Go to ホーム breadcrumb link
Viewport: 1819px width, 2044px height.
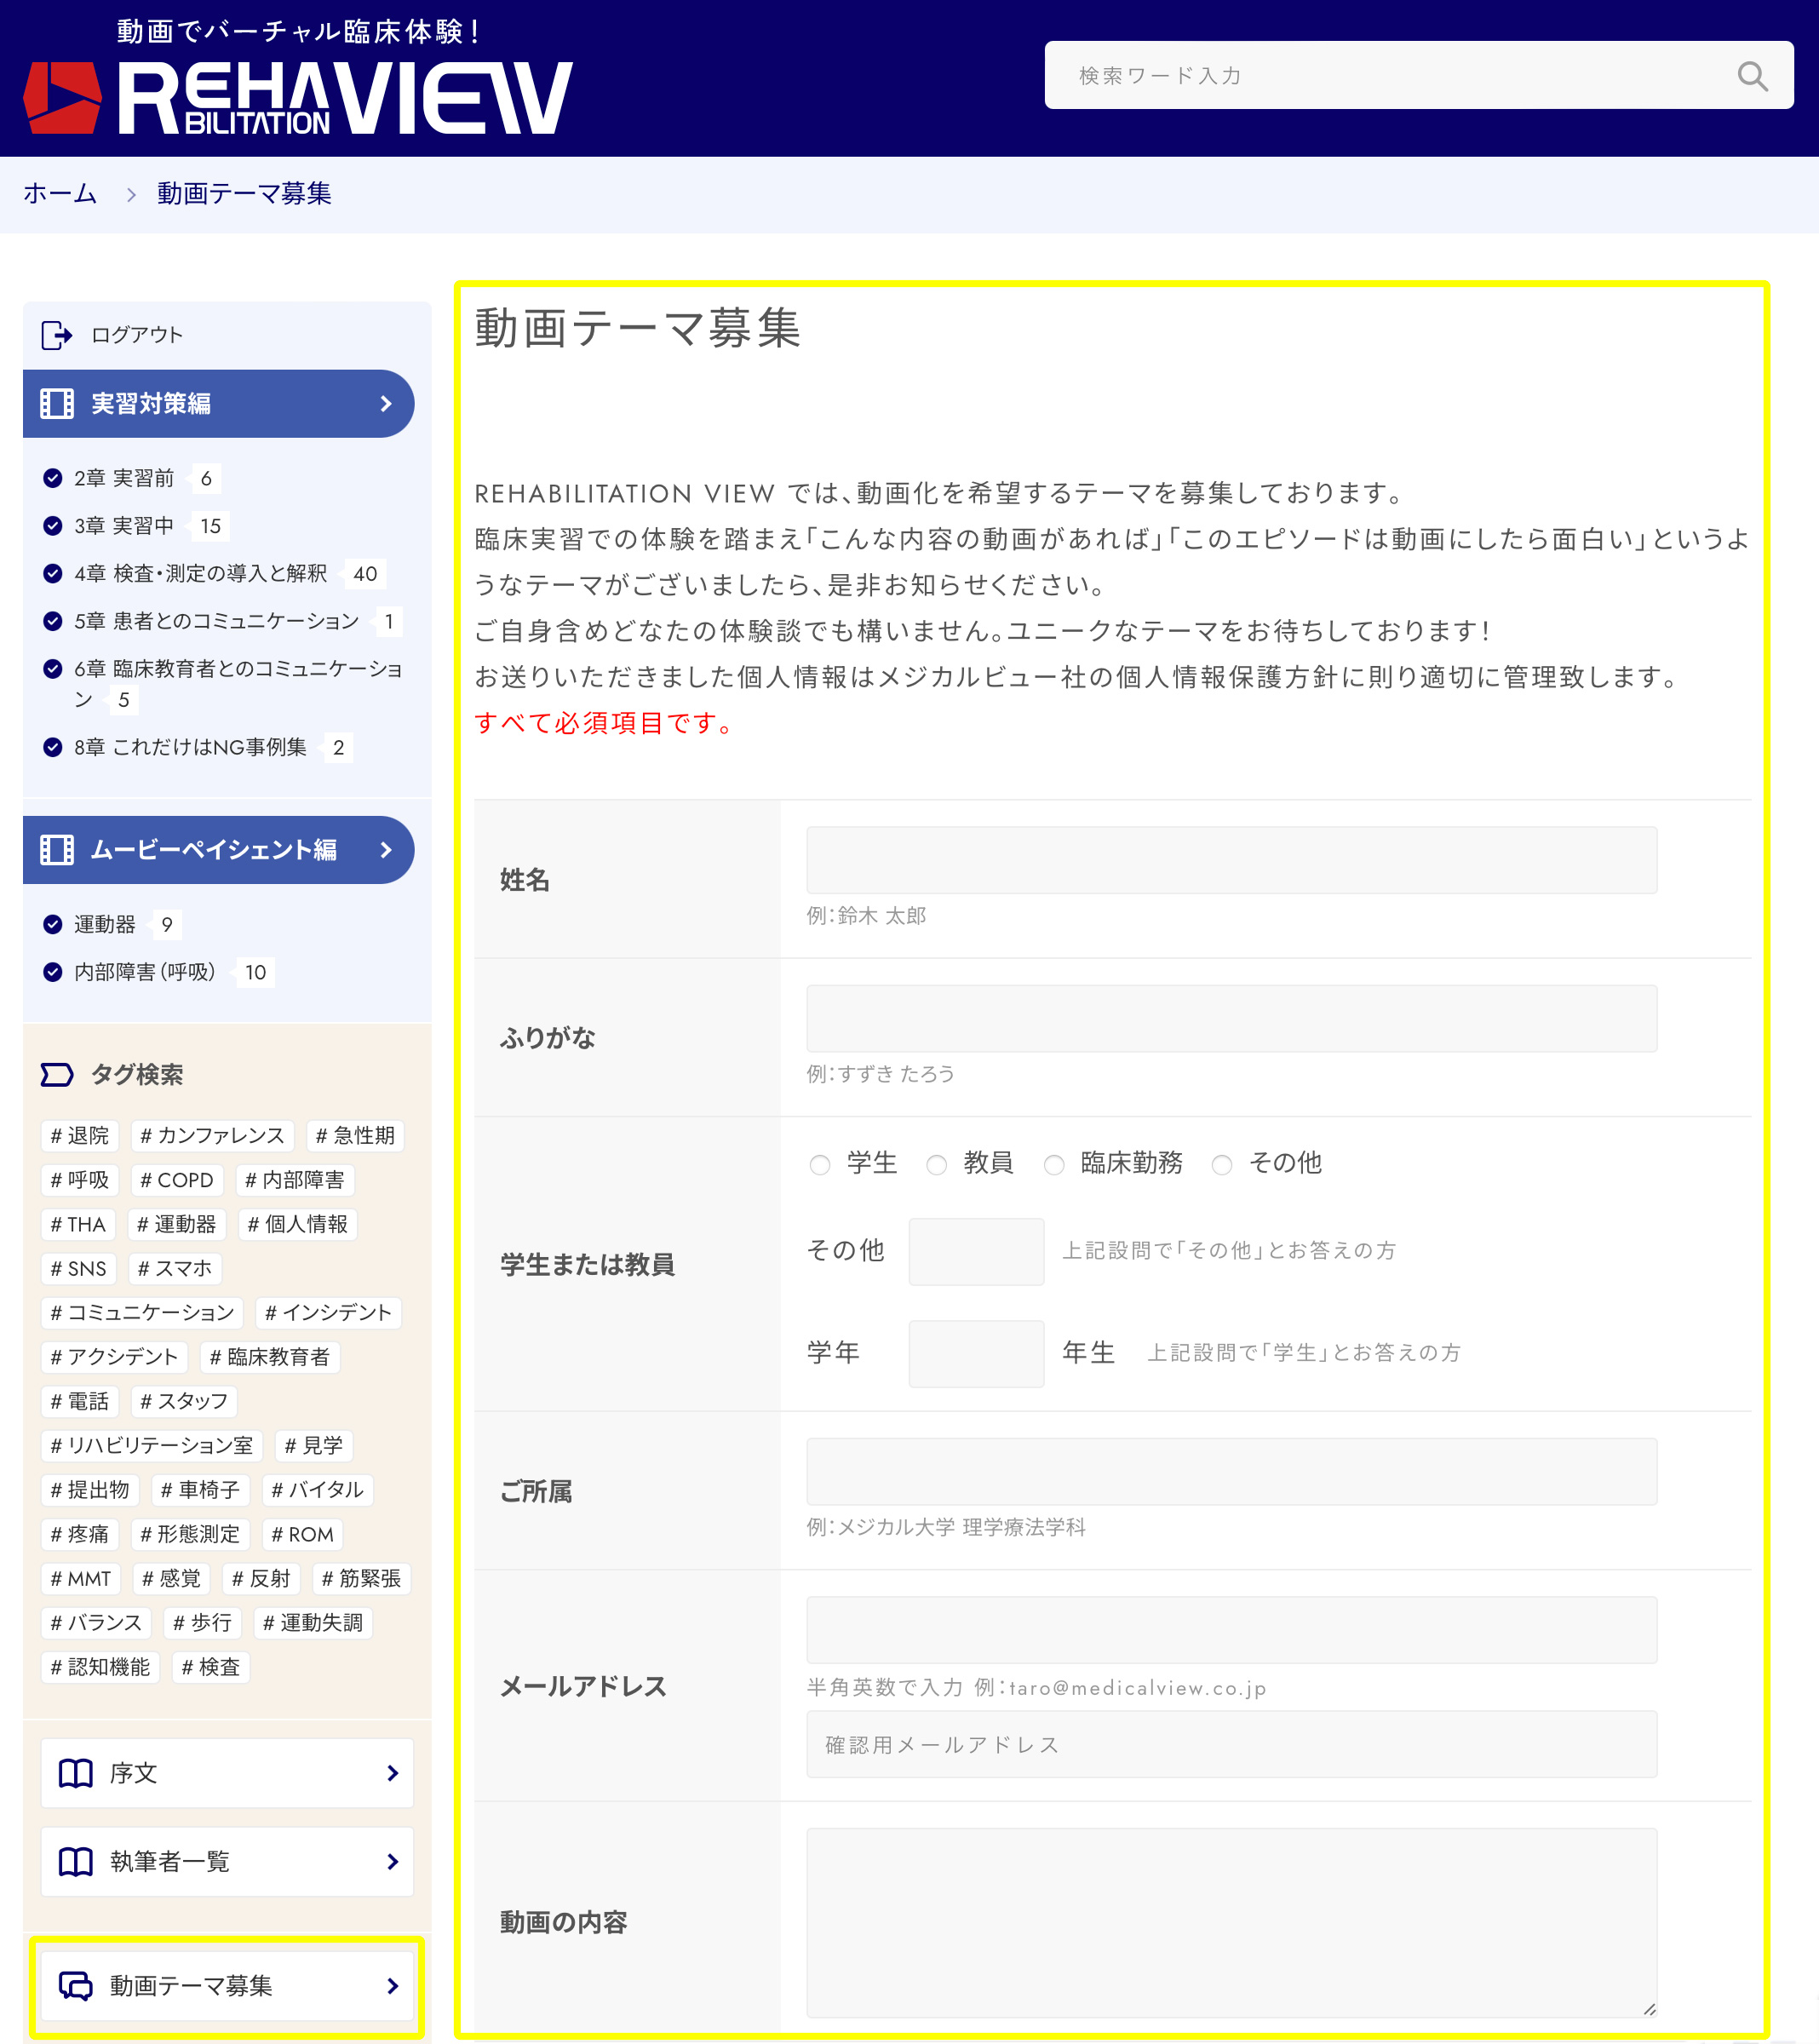(60, 194)
